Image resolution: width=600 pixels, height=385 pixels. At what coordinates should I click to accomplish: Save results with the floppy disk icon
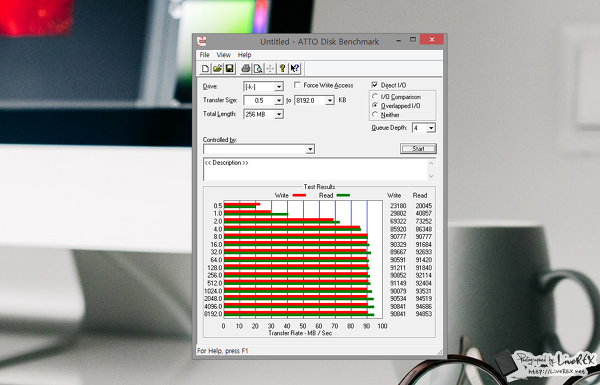click(229, 69)
